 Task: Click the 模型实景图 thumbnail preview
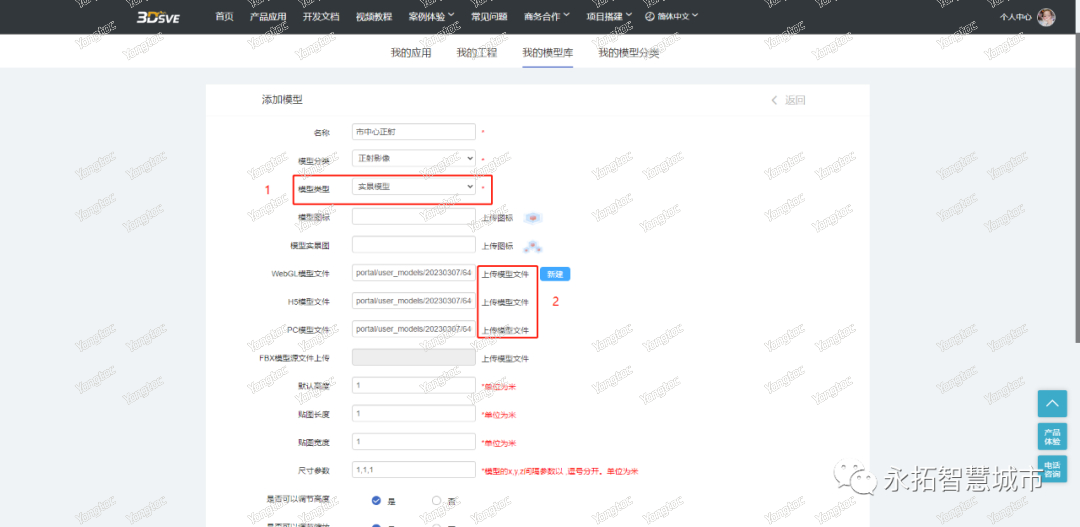tap(534, 246)
